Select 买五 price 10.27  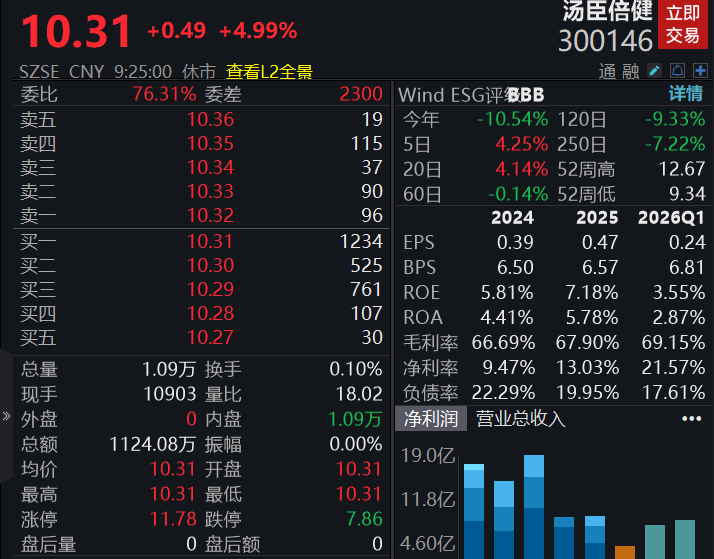(210, 337)
